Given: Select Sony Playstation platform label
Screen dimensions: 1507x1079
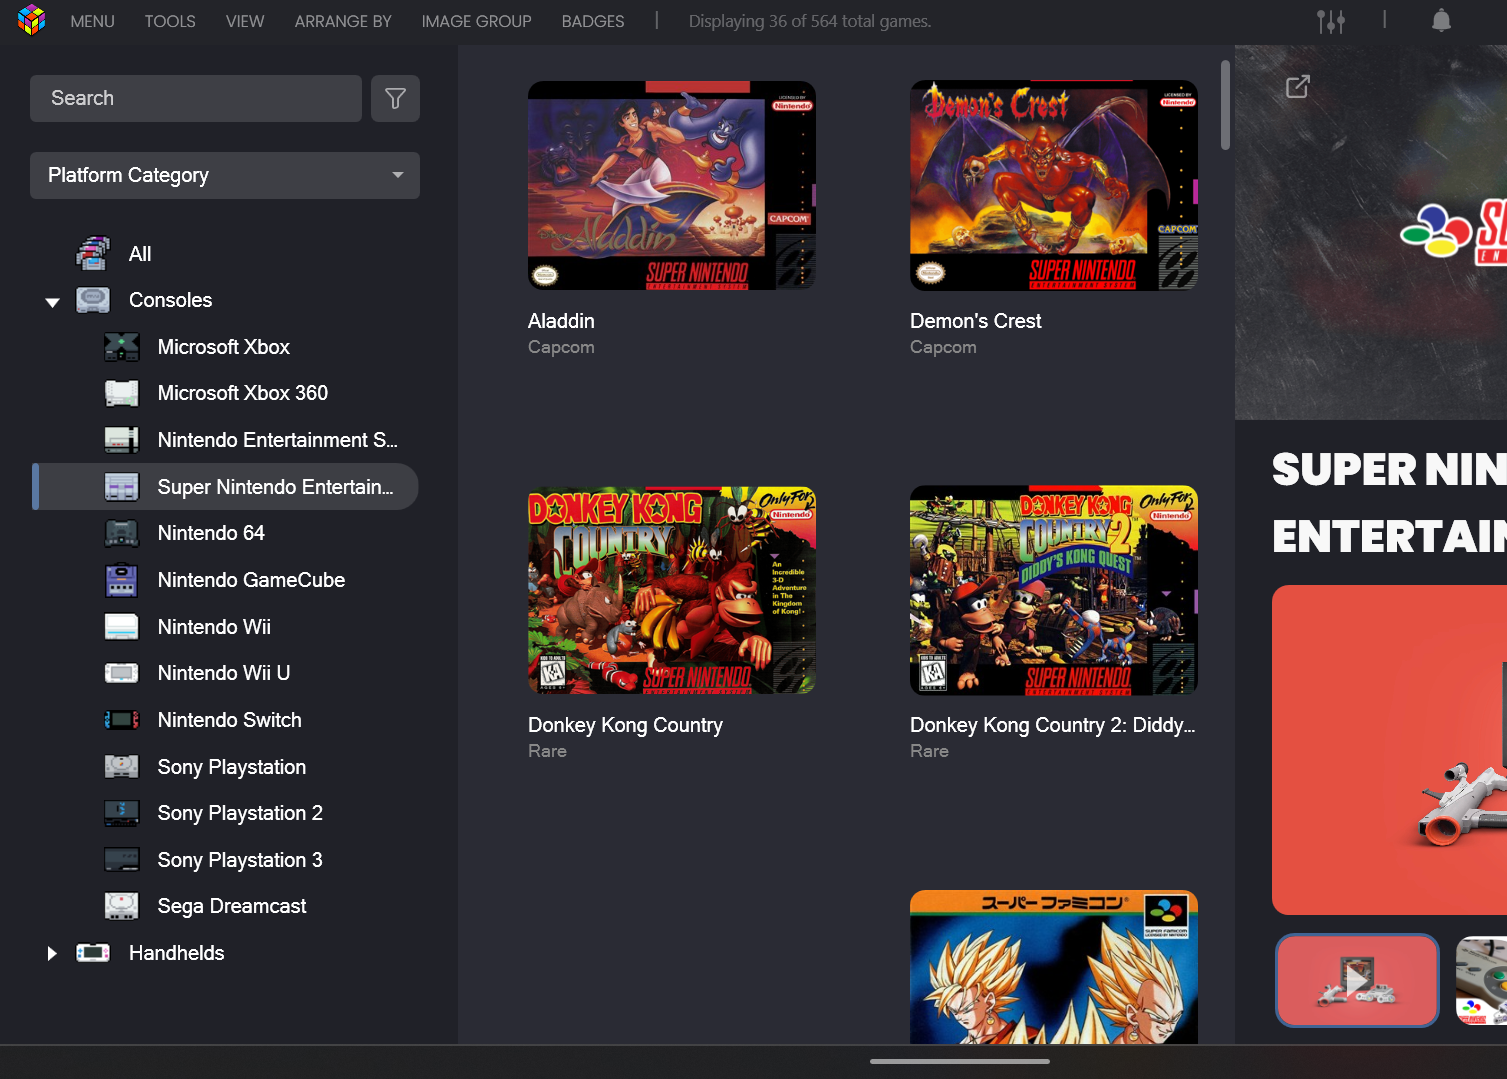Looking at the screenshot, I should (232, 767).
